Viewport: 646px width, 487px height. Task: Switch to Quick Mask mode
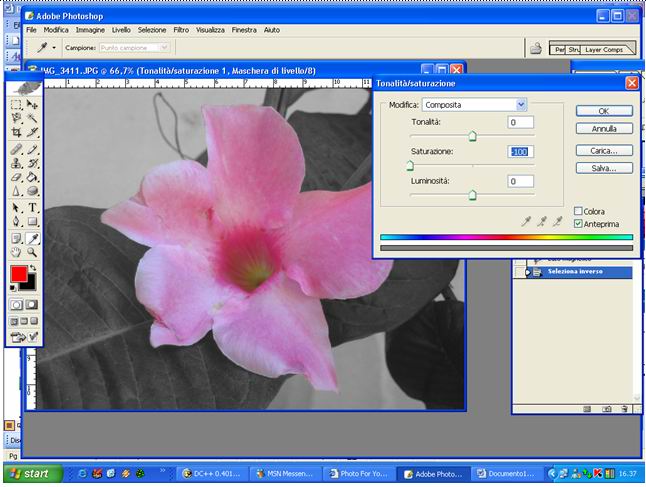point(33,304)
